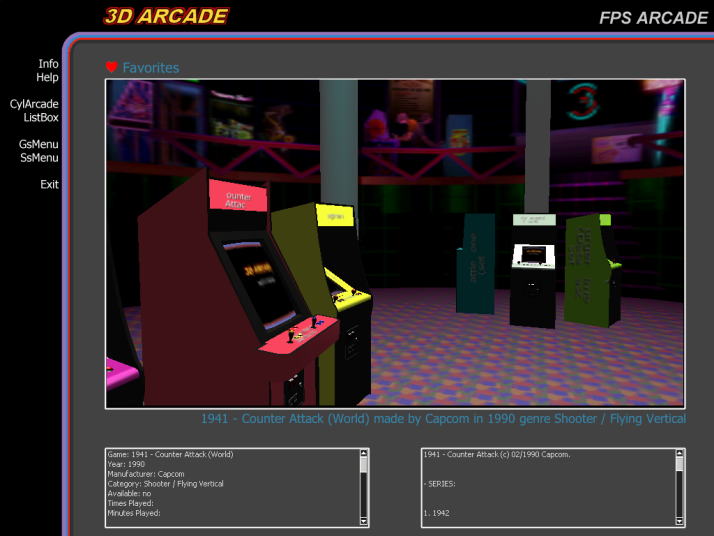
Task: Click the 1941 Counter Attack caption text
Action: point(443,419)
